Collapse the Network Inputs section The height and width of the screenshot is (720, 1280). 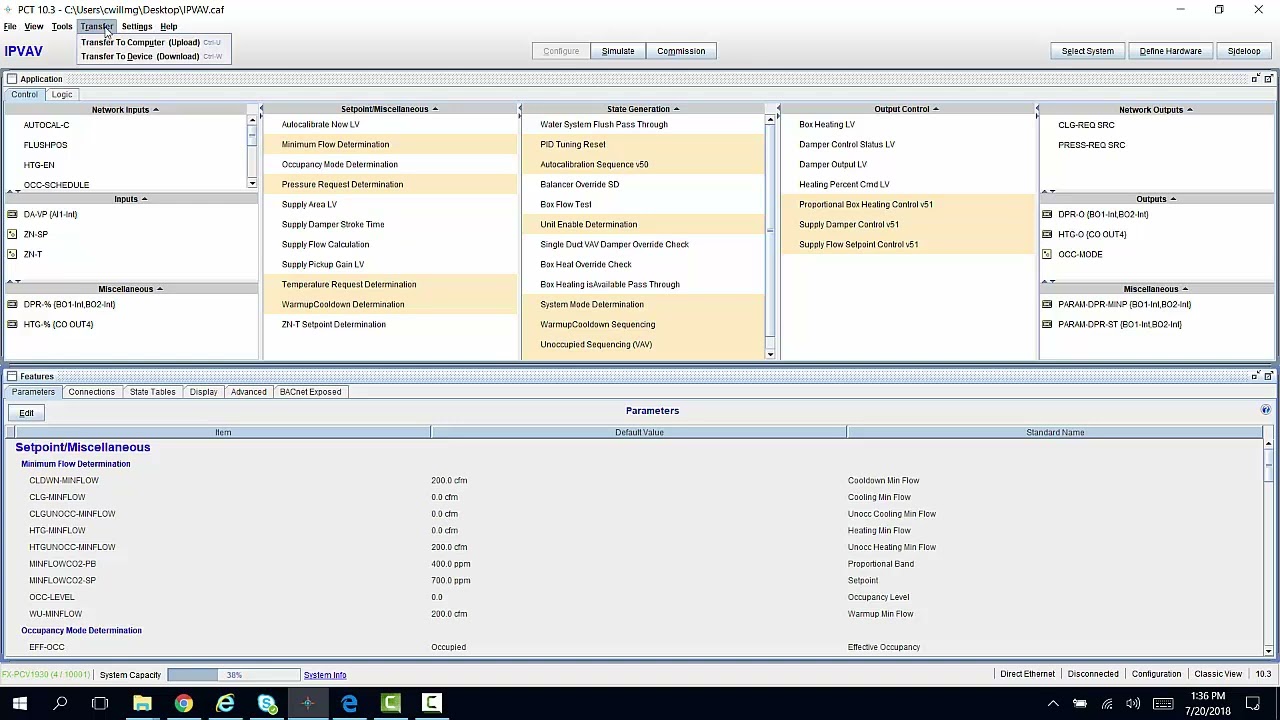tap(155, 109)
